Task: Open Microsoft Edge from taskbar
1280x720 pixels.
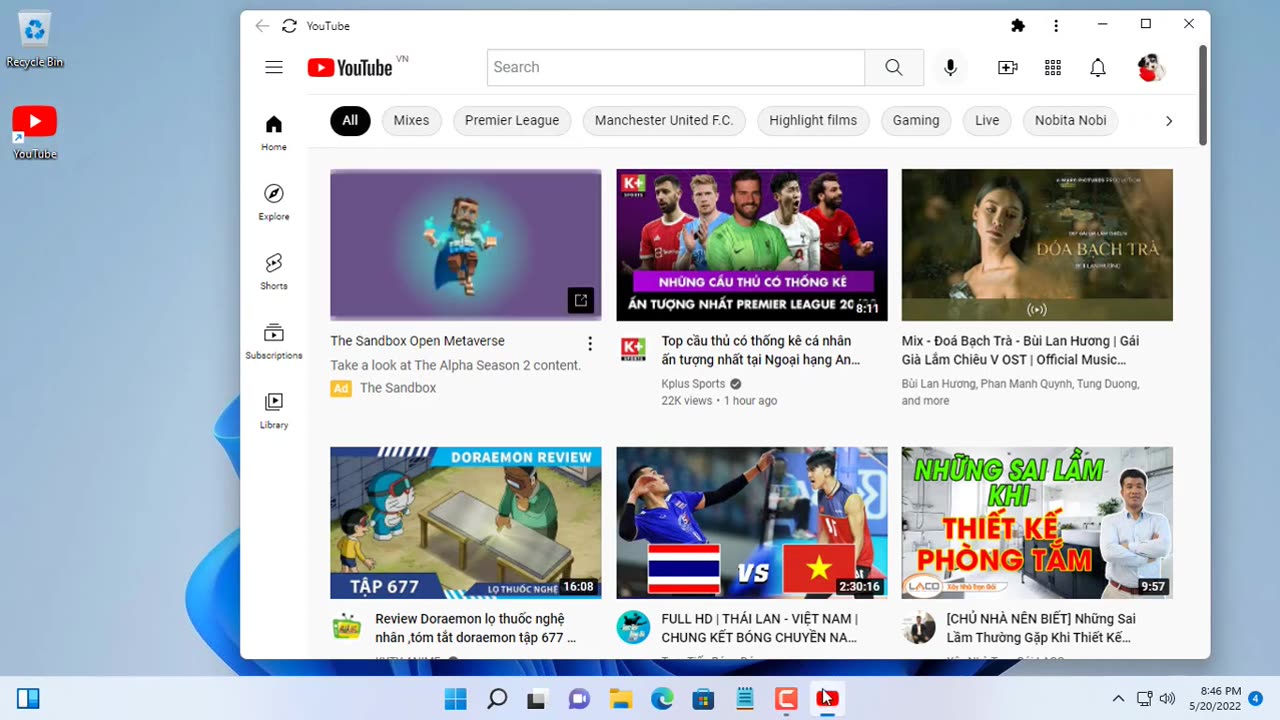Action: [x=663, y=698]
